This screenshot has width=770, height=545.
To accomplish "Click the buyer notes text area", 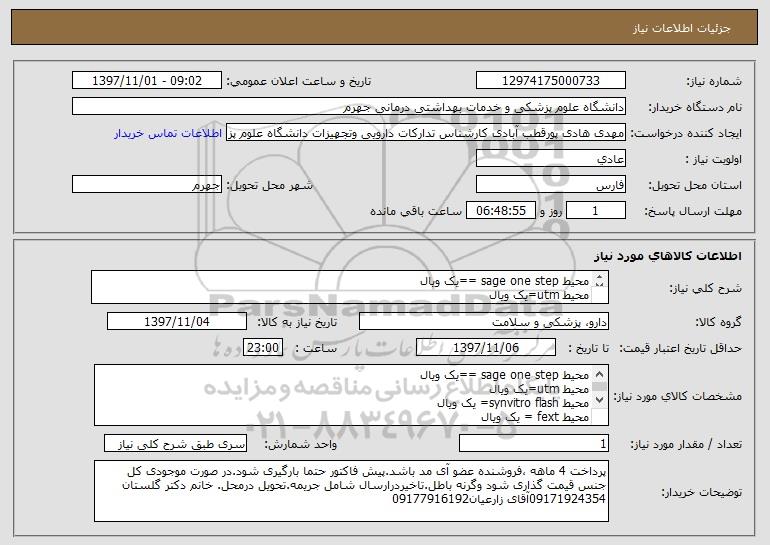I will click(x=351, y=491).
